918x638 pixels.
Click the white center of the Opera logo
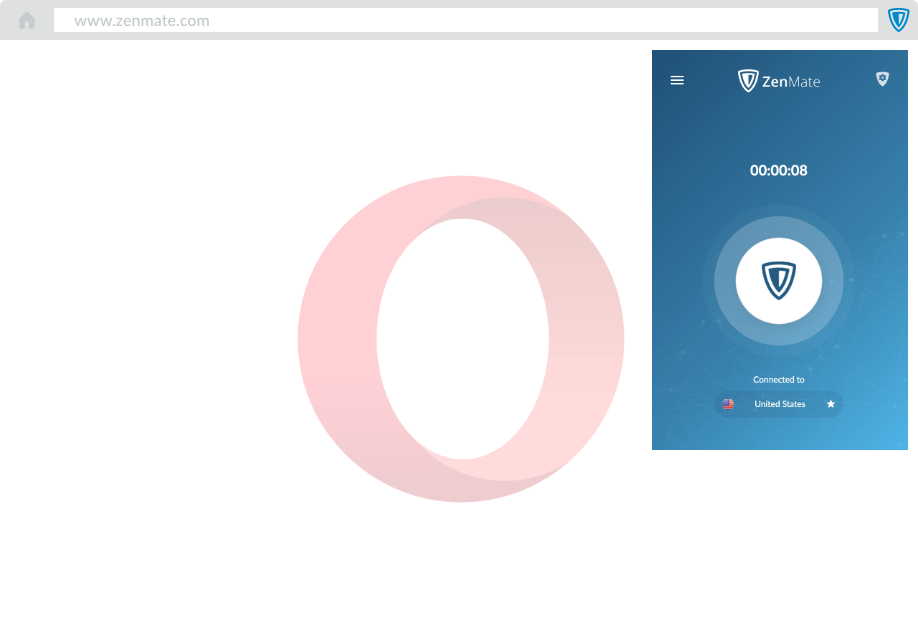(x=461, y=340)
